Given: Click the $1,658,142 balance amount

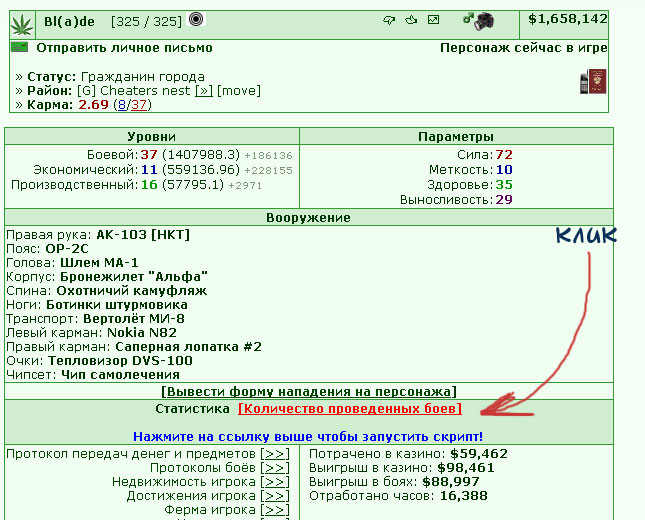Looking at the screenshot, I should point(568,19).
